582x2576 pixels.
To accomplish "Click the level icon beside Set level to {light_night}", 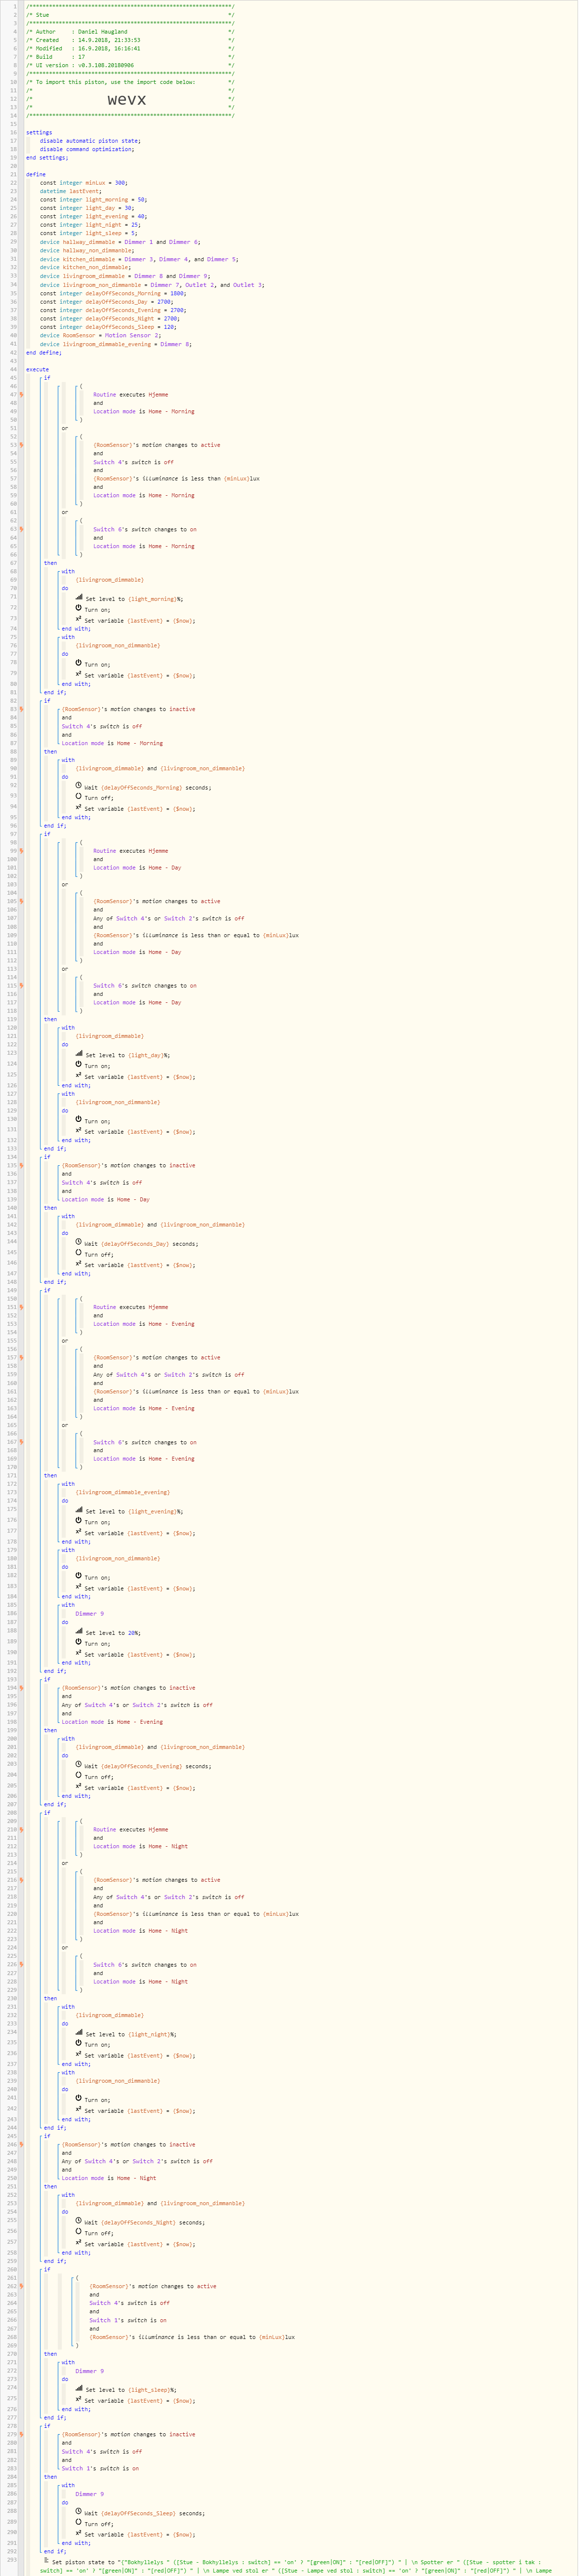I will pyautogui.click(x=79, y=2032).
